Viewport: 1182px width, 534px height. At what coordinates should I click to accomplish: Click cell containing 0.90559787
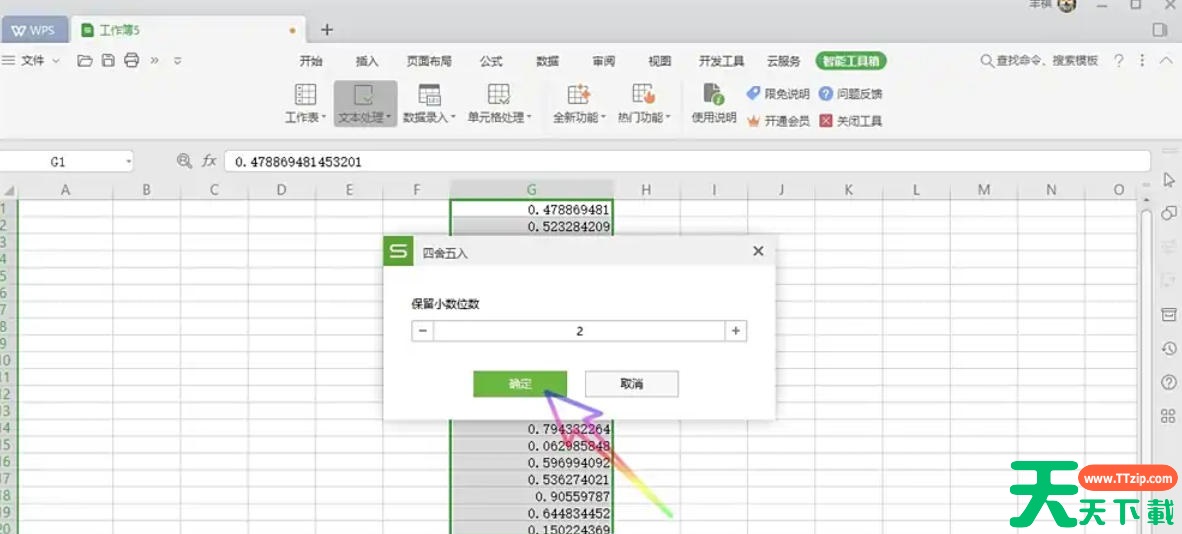[x=531, y=497]
